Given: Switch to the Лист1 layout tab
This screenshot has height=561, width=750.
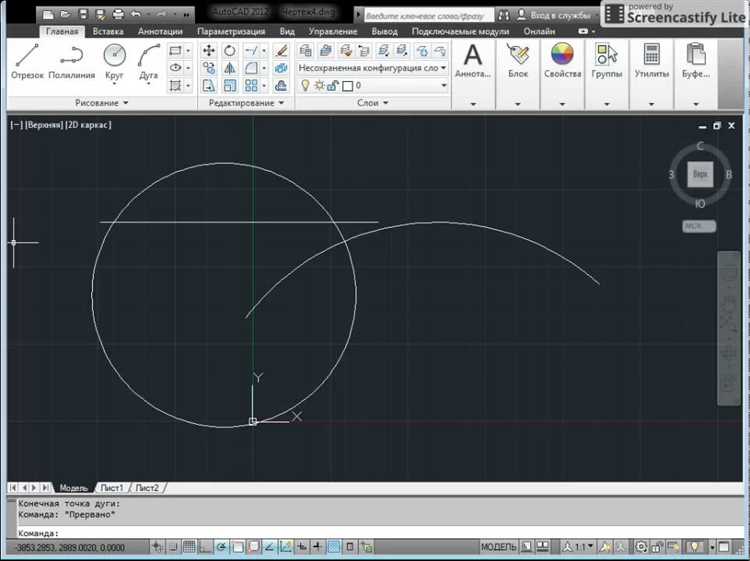Looking at the screenshot, I should point(110,487).
